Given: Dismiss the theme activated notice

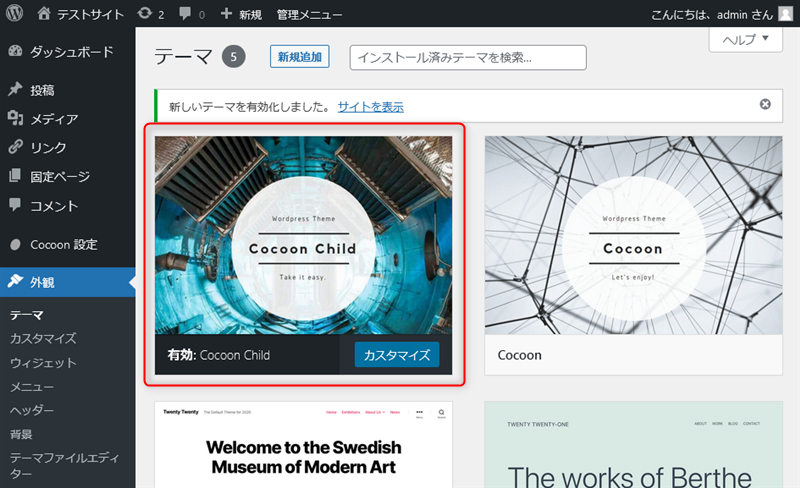Looking at the screenshot, I should coord(765,104).
